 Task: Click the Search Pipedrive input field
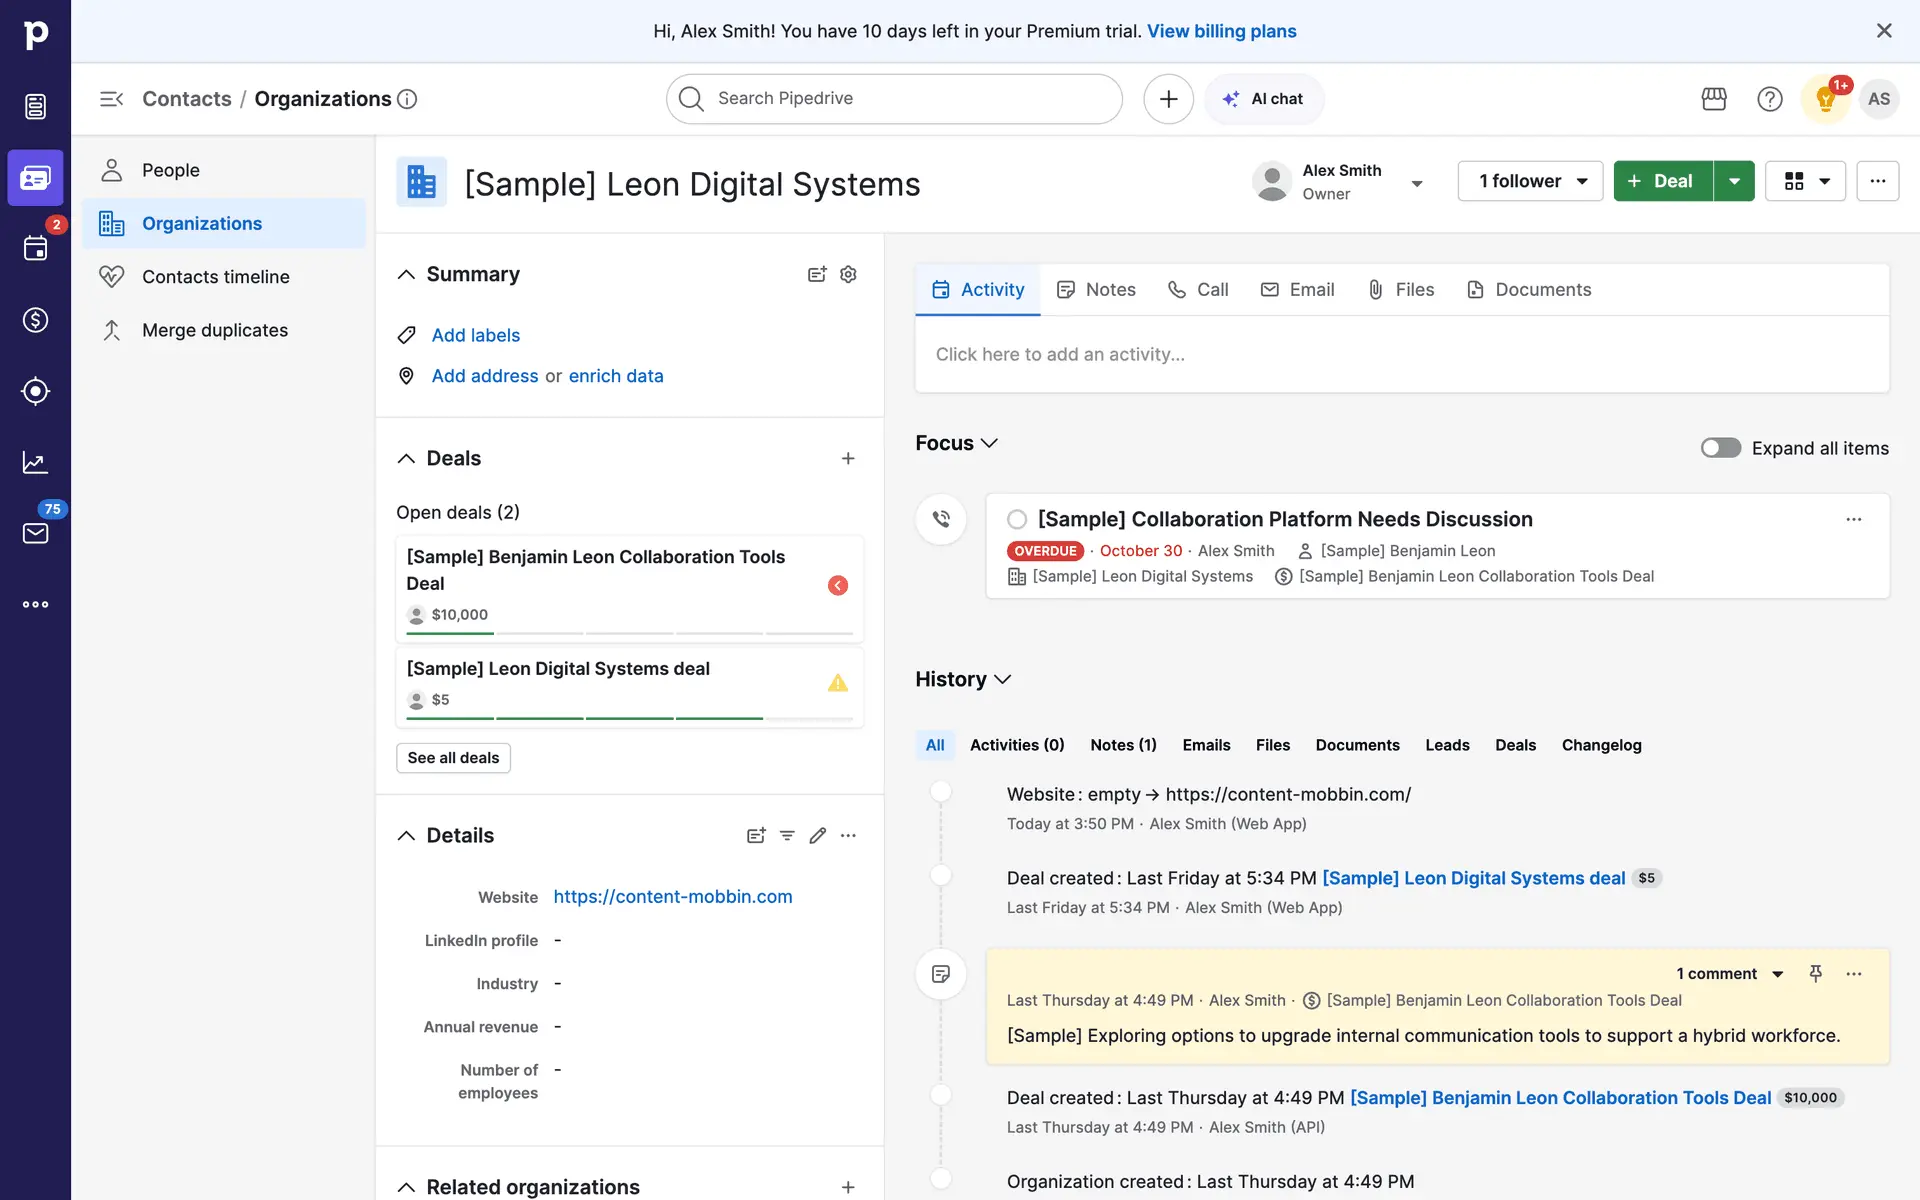[x=895, y=99]
